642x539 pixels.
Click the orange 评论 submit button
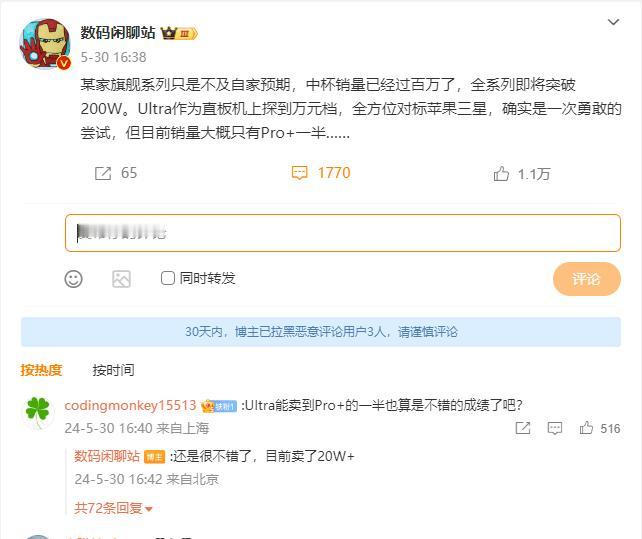point(586,279)
